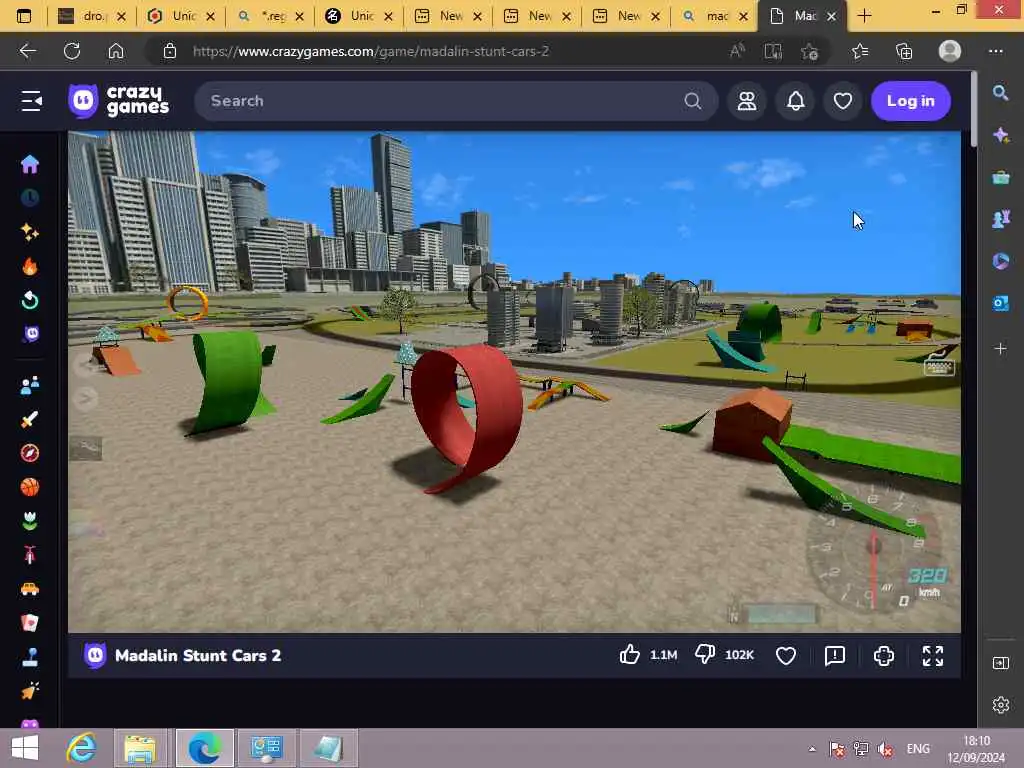The height and width of the screenshot is (768, 1024).
Task: Focus the CrazyGames Search field
Action: pyautogui.click(x=456, y=101)
